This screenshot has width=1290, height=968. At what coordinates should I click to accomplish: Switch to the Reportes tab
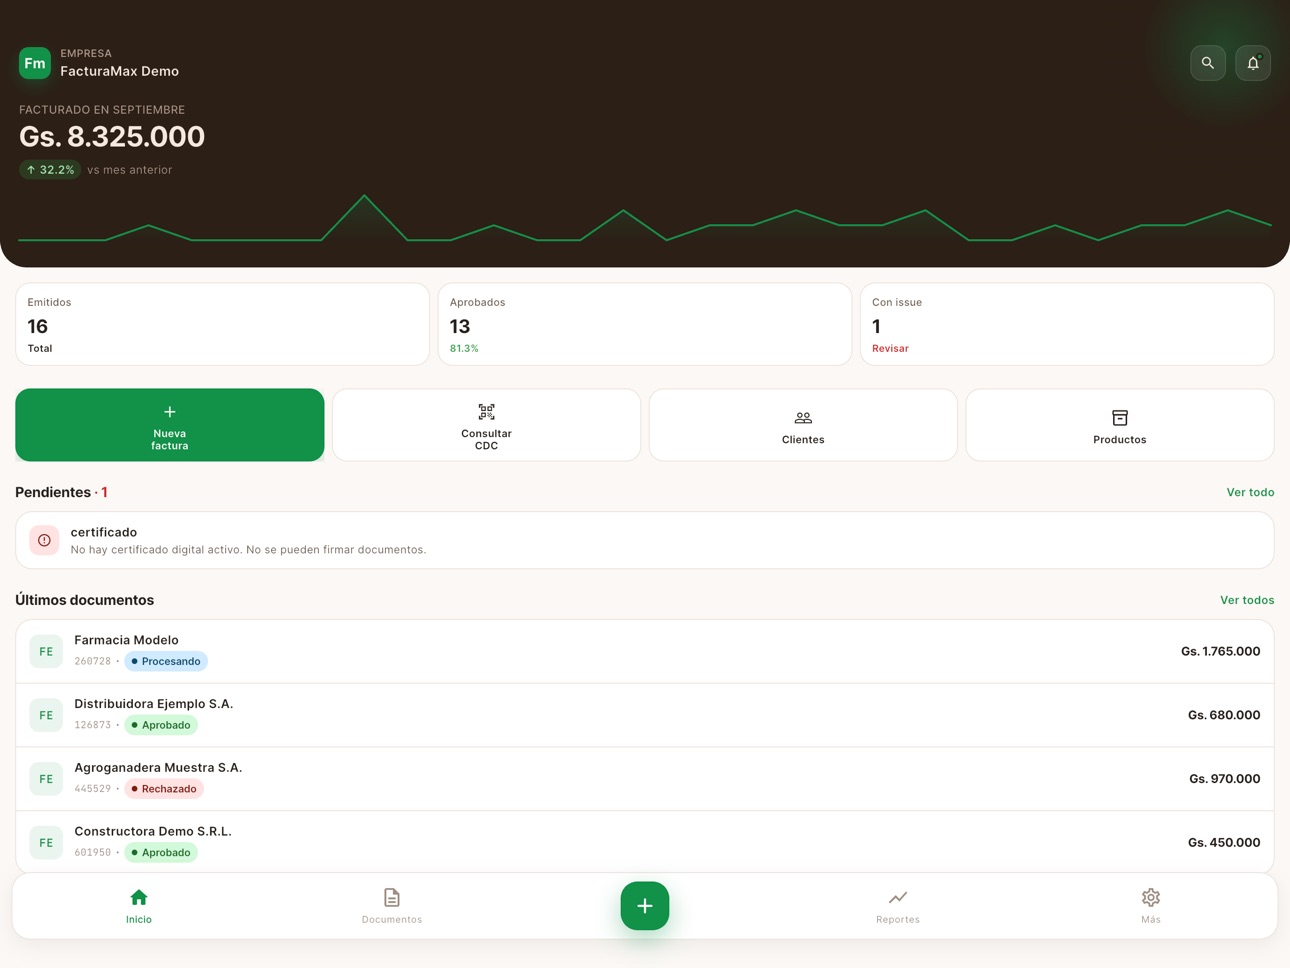point(898,906)
